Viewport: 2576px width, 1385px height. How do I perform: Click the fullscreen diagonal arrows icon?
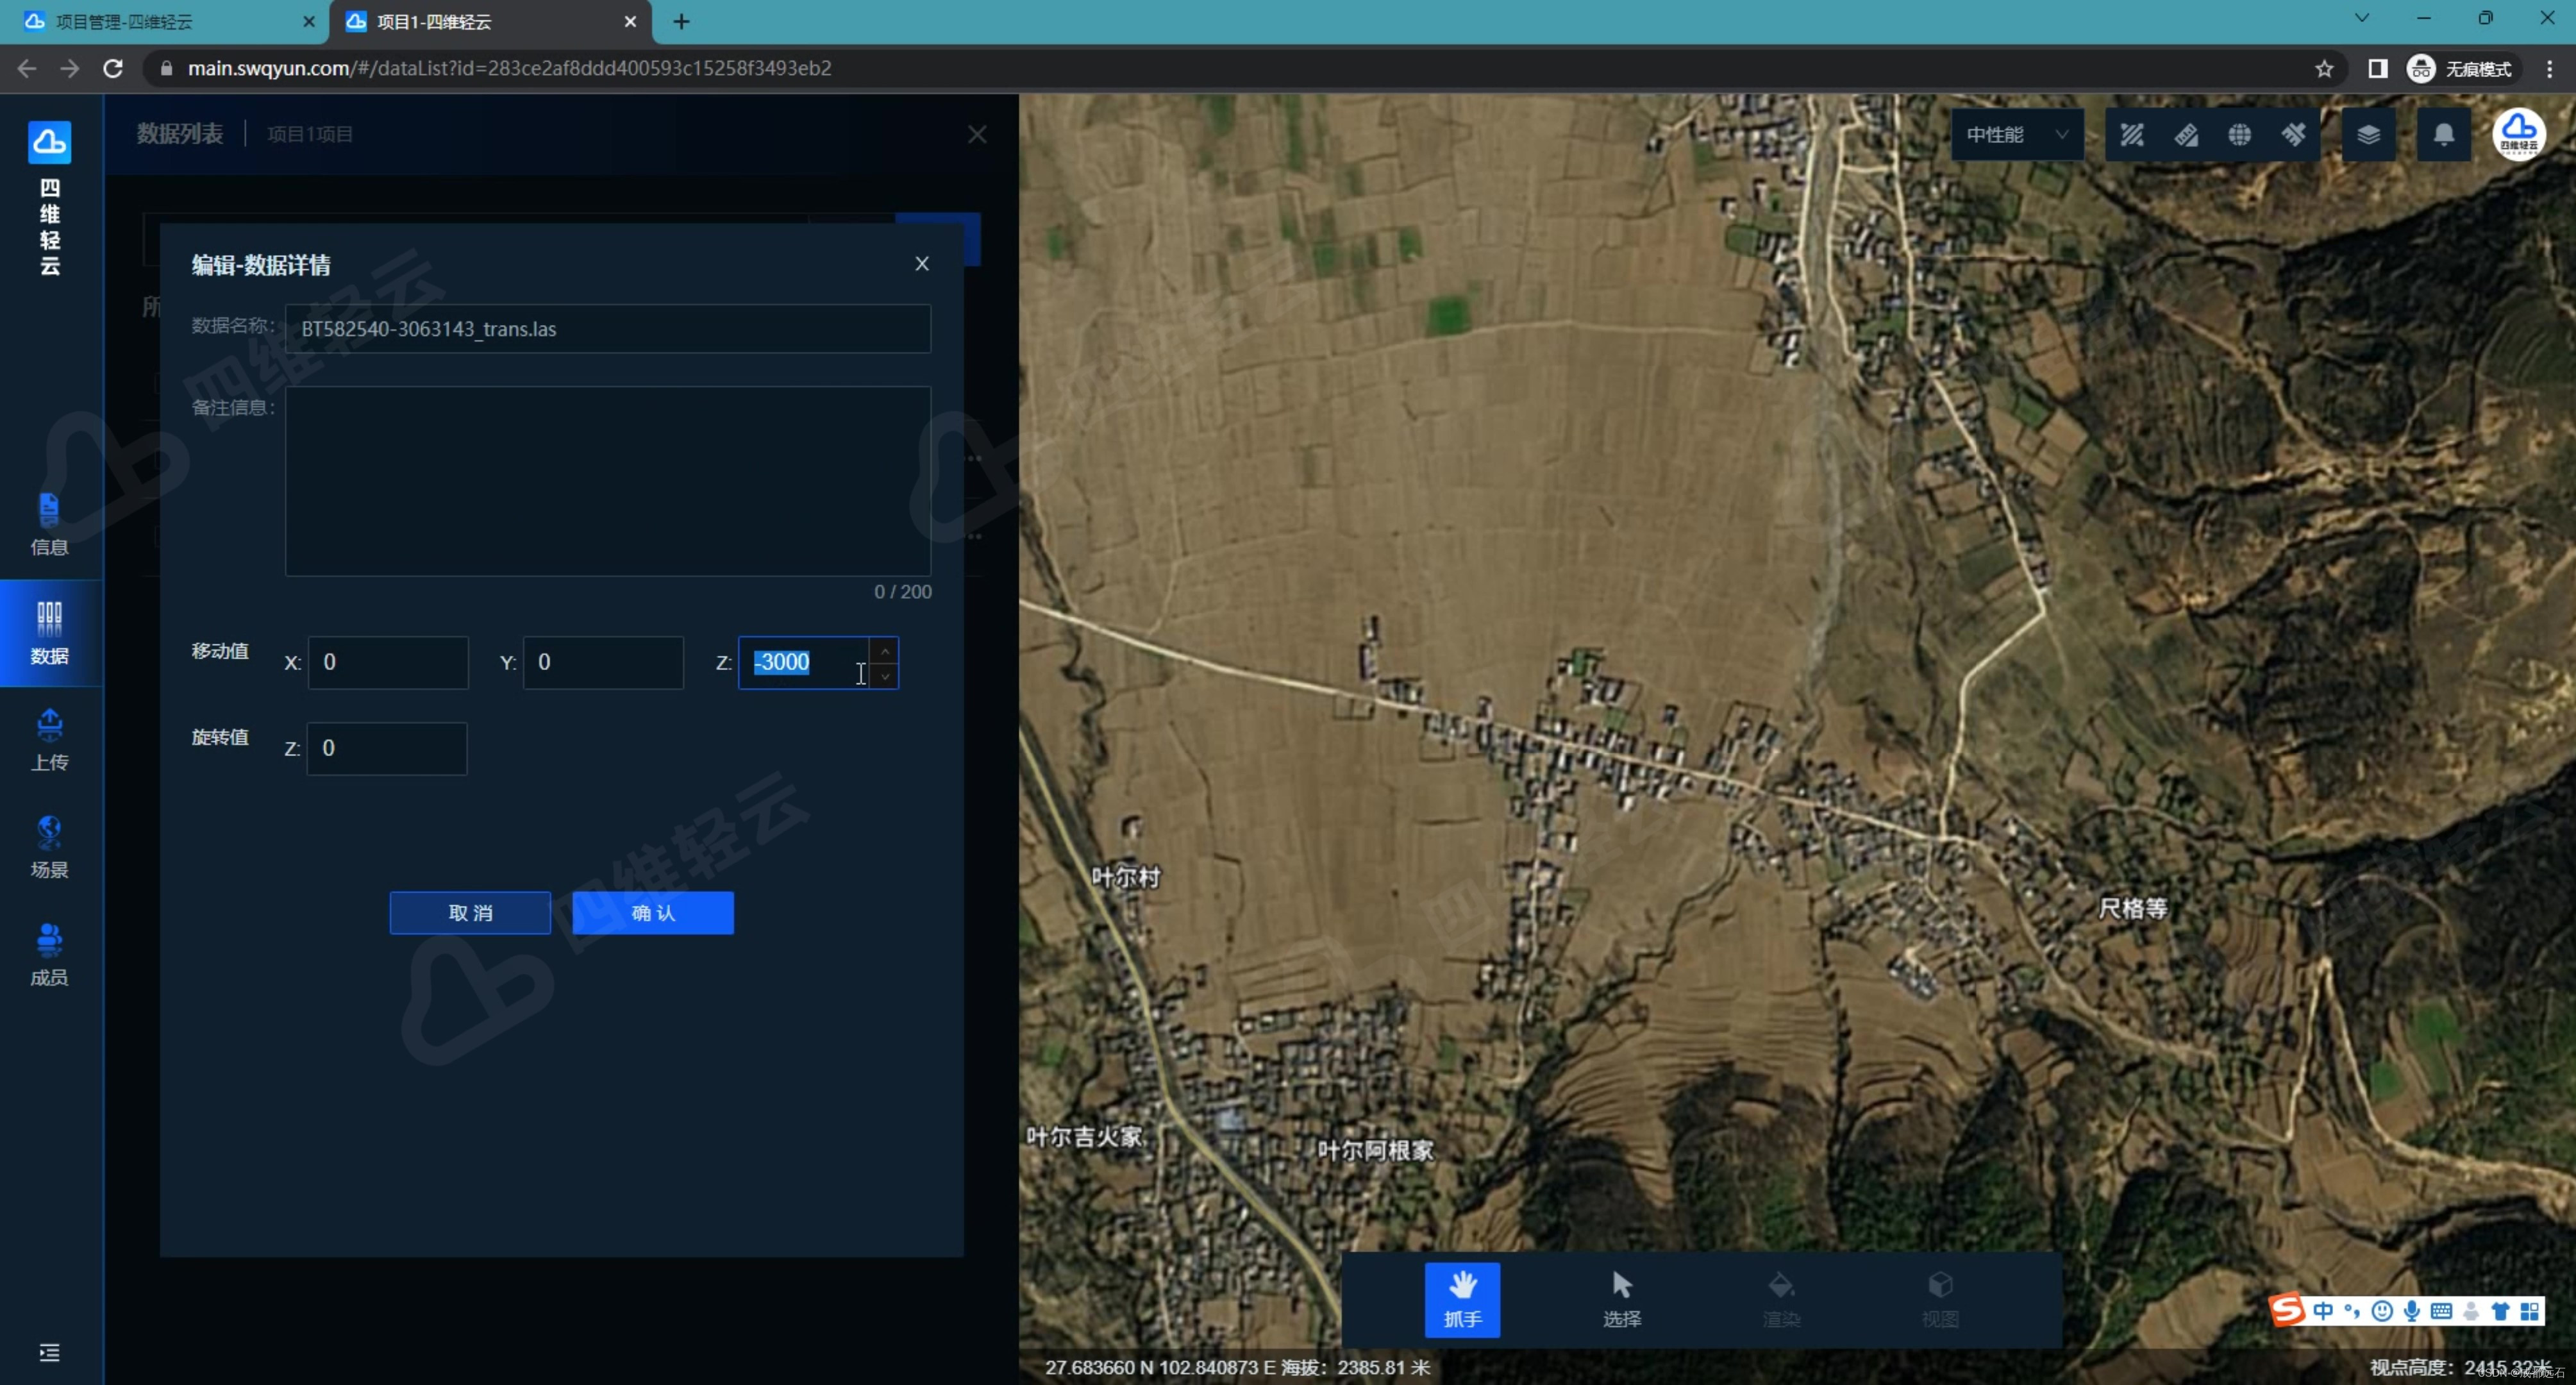(x=2132, y=135)
